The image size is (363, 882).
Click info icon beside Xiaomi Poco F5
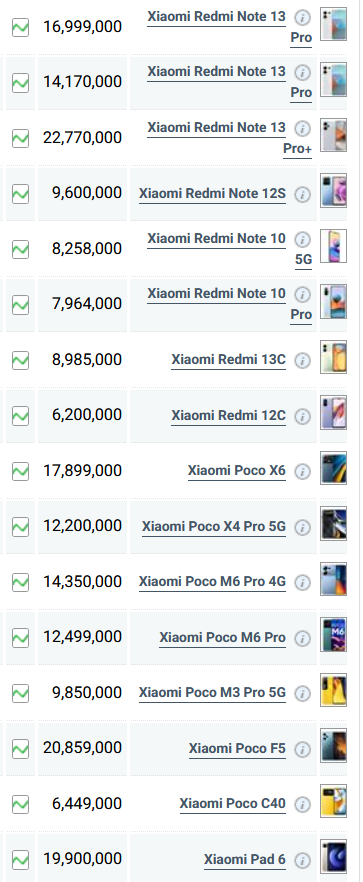(303, 749)
